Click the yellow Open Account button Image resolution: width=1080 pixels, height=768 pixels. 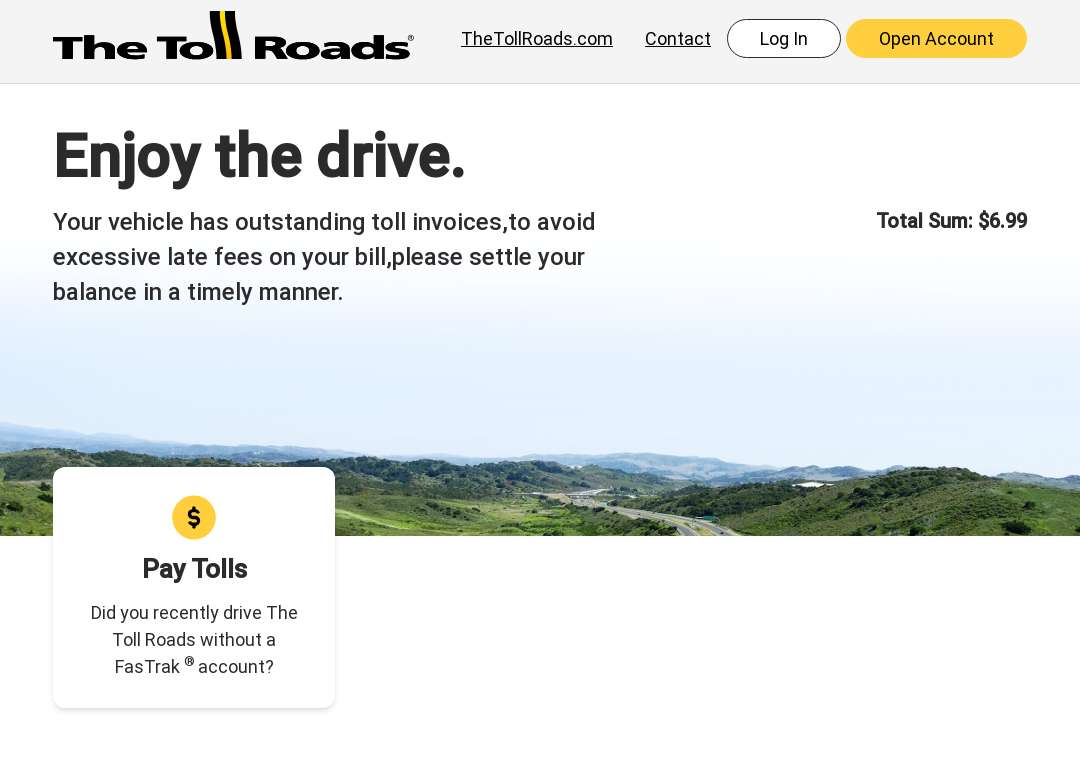(x=936, y=39)
